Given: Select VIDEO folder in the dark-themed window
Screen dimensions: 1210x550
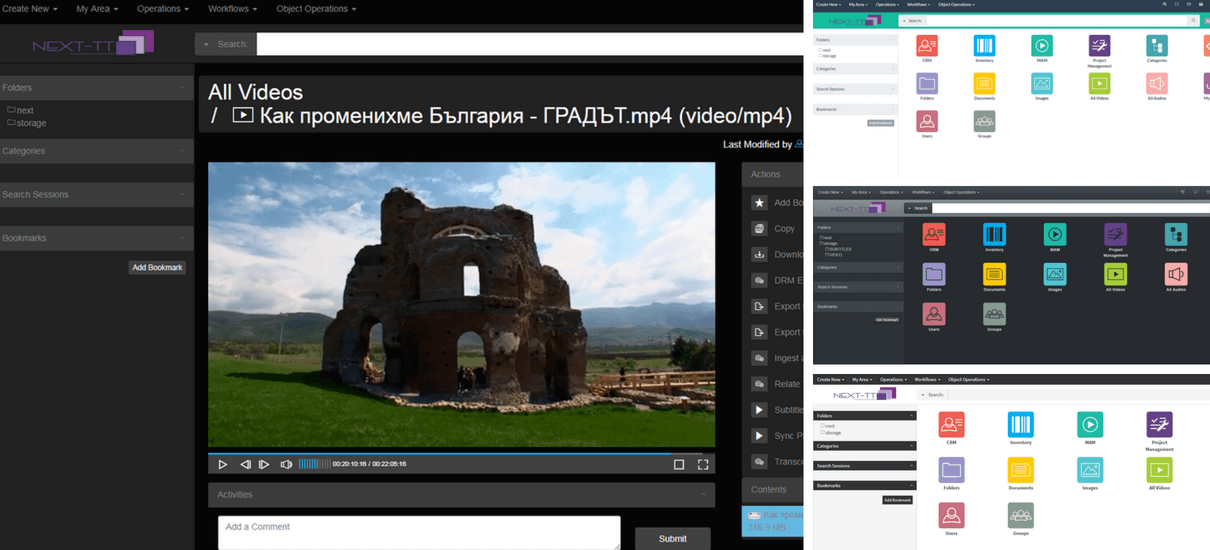Looking at the screenshot, I should pos(834,255).
